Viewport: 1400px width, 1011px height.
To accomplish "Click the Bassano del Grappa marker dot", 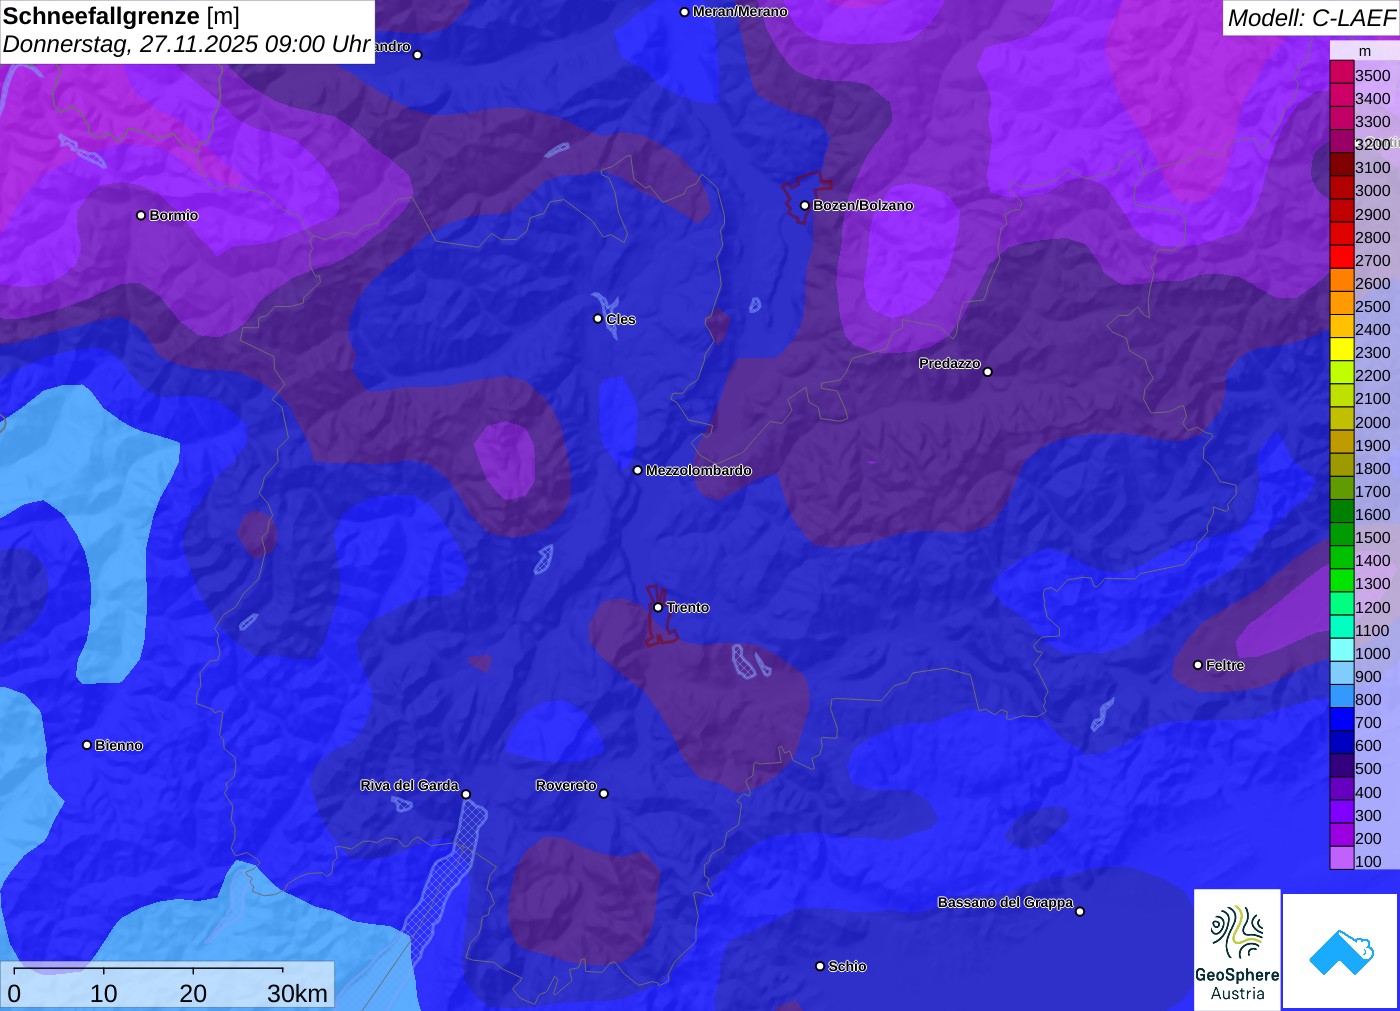I will point(1080,911).
